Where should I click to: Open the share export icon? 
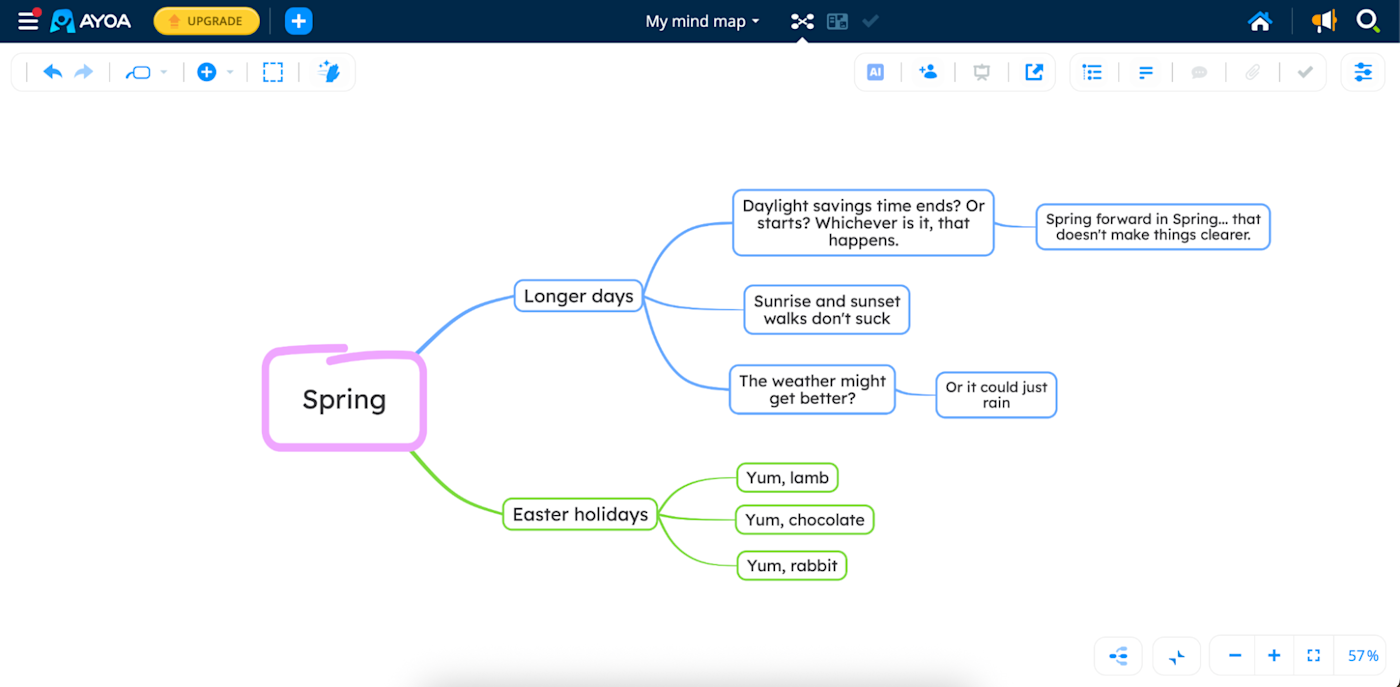click(x=1034, y=72)
